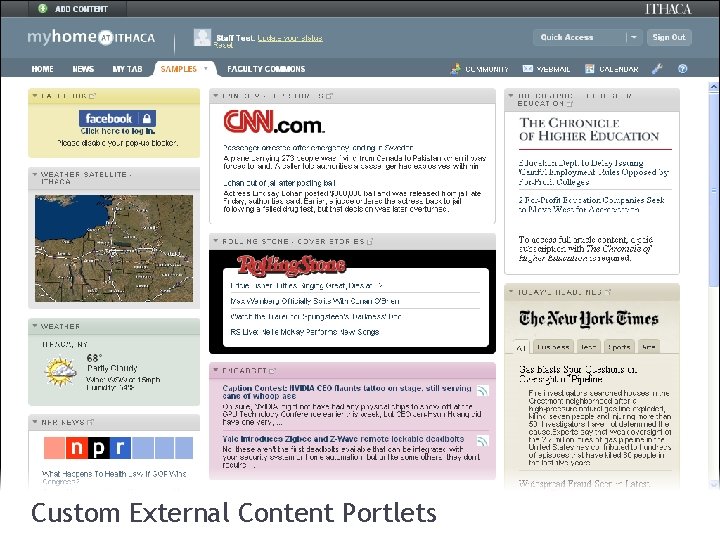Screen dimensions: 720x540
Task: Open RS Live Nellie McKay story
Action: click(x=304, y=332)
